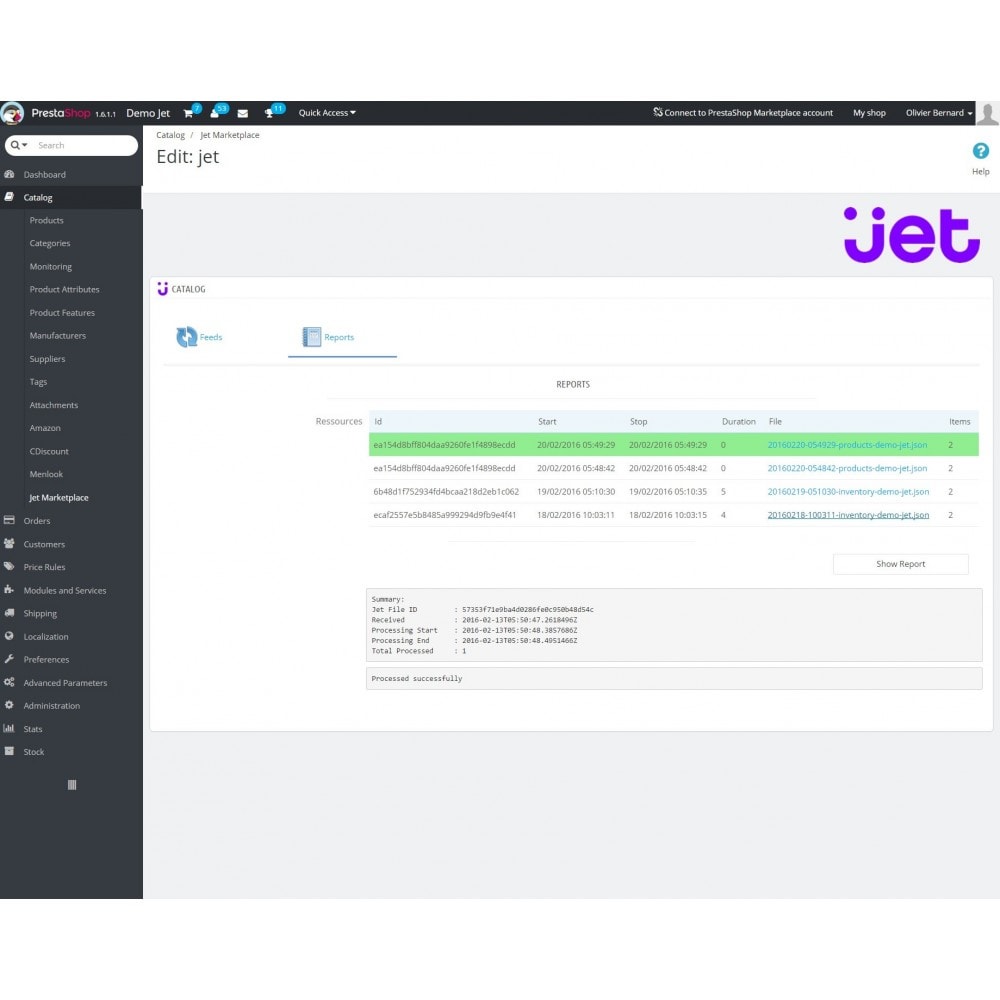
Task: Open the shopping cart notifications icon
Action: 189,114
